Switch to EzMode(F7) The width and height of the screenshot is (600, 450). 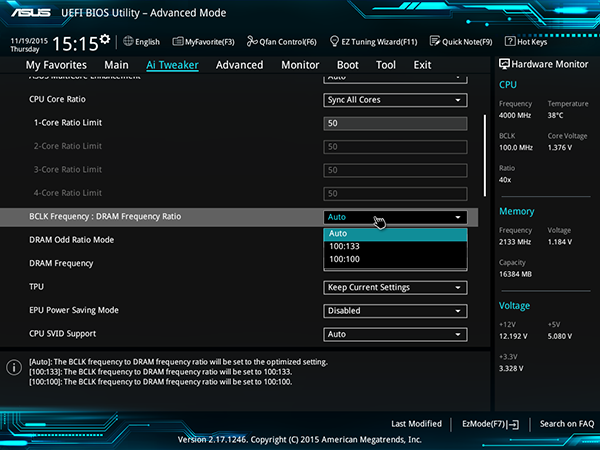click(490, 424)
